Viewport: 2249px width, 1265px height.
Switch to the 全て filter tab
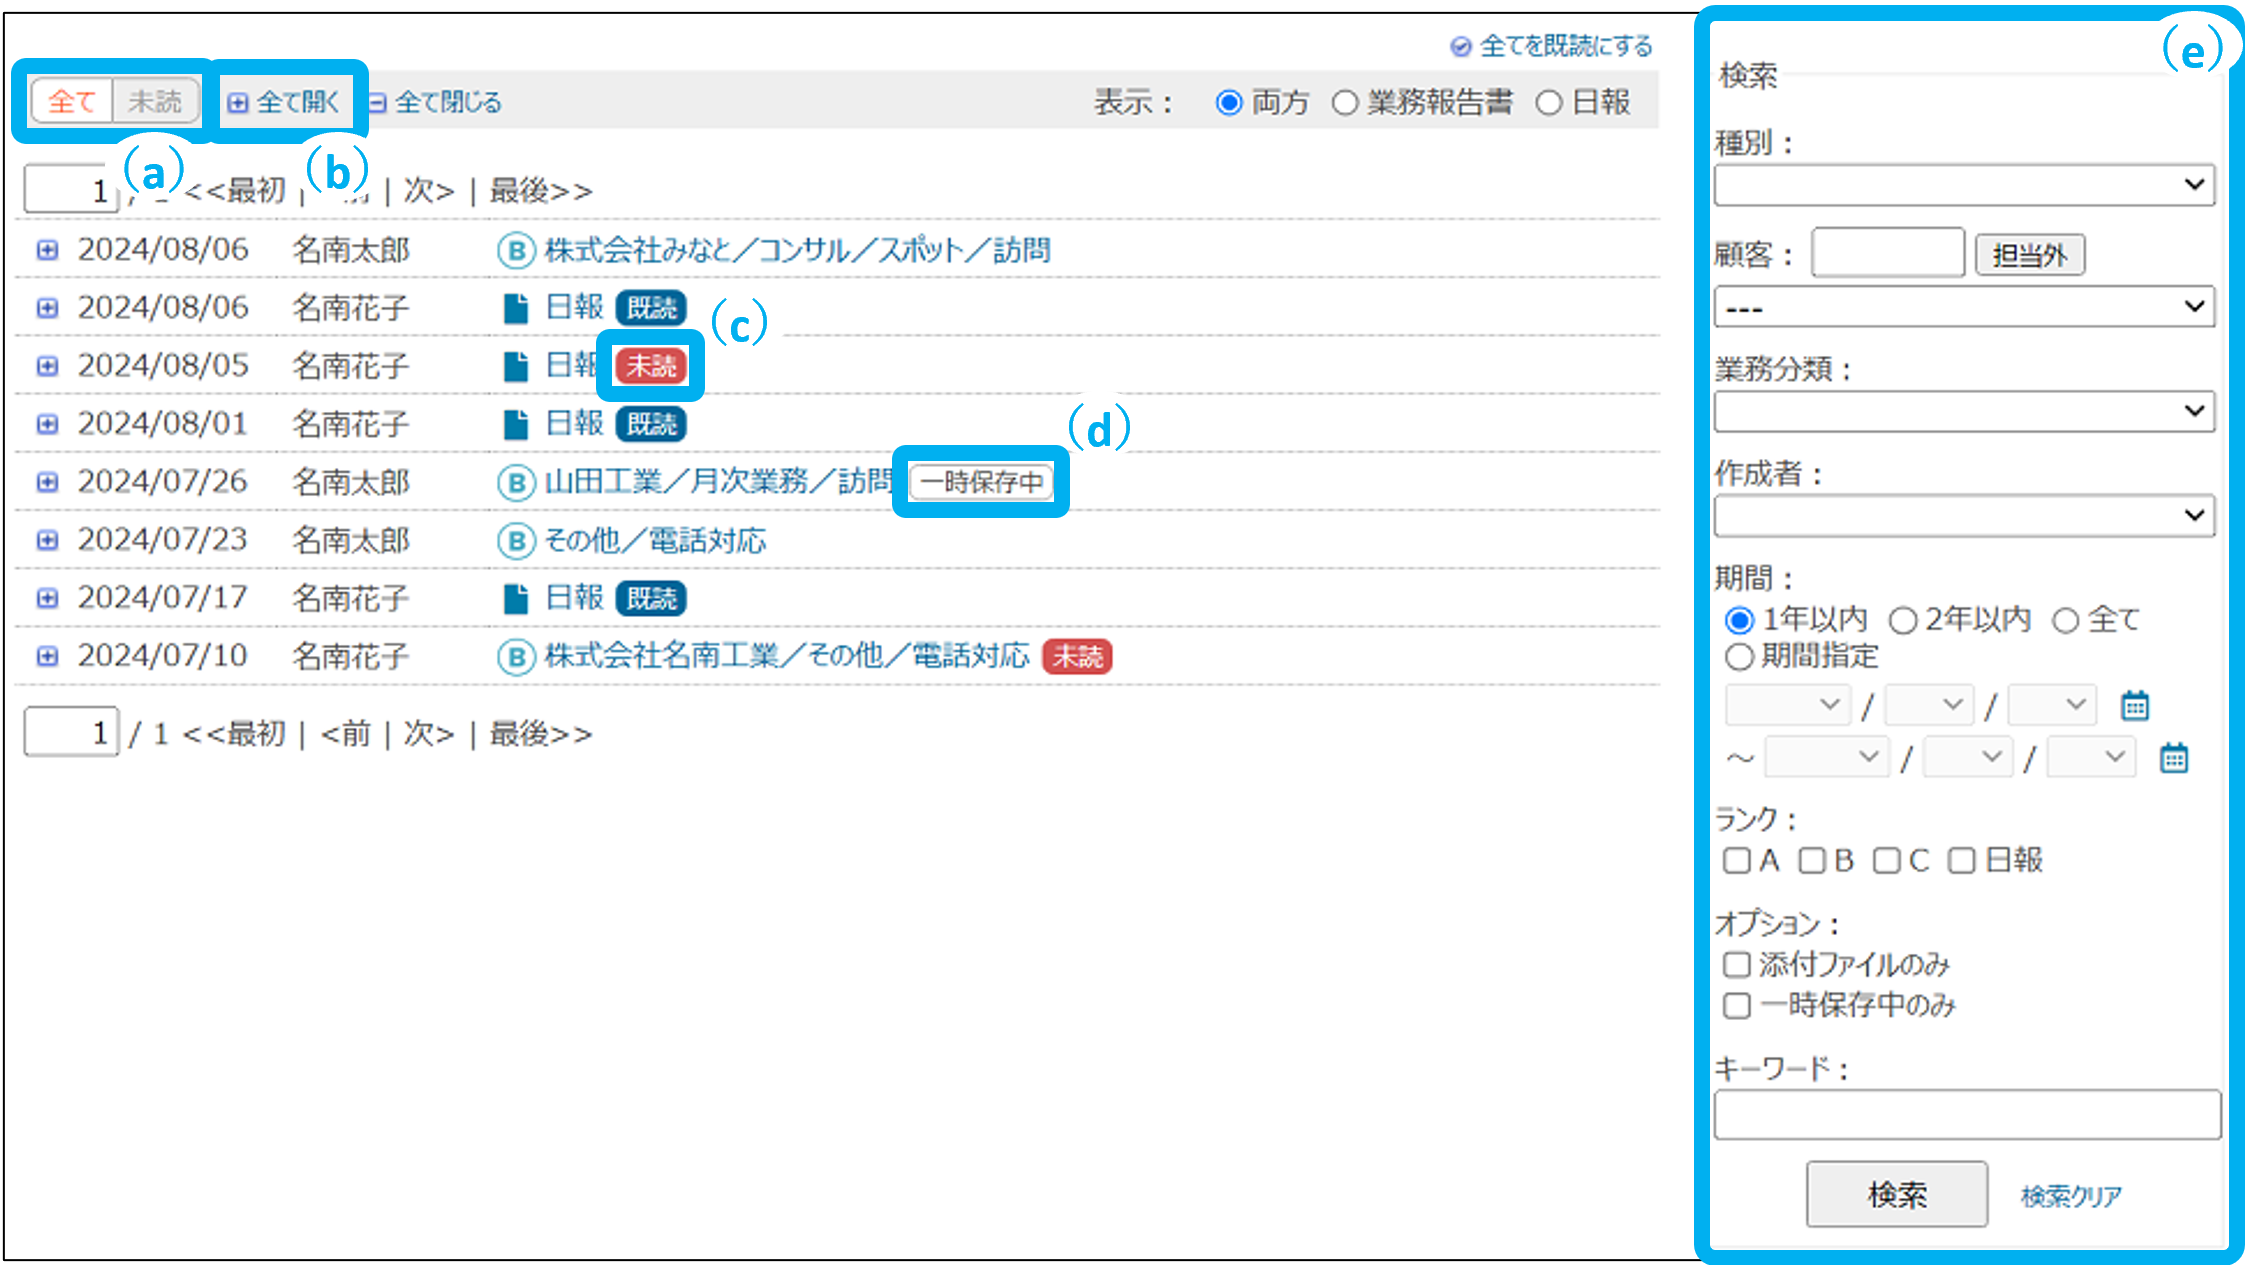[72, 102]
